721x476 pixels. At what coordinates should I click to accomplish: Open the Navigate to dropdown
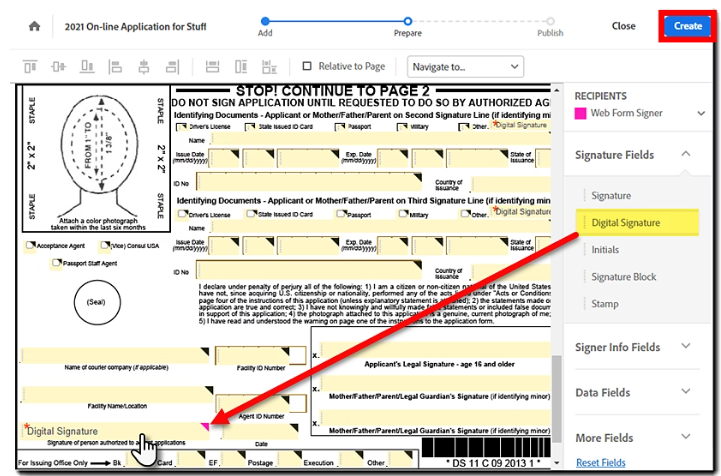pyautogui.click(x=466, y=67)
